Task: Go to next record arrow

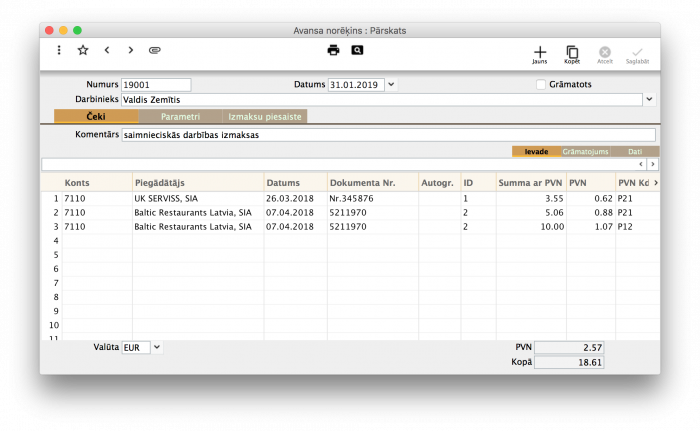Action: click(130, 50)
